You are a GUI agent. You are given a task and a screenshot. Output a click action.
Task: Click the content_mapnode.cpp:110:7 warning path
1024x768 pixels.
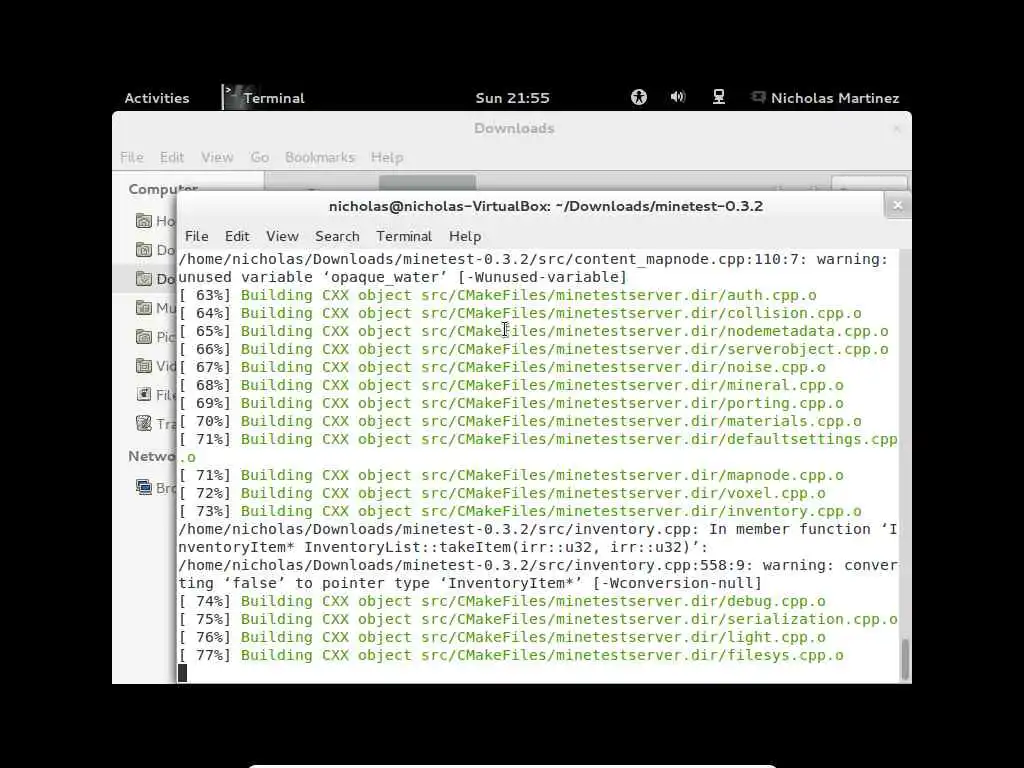(x=534, y=259)
